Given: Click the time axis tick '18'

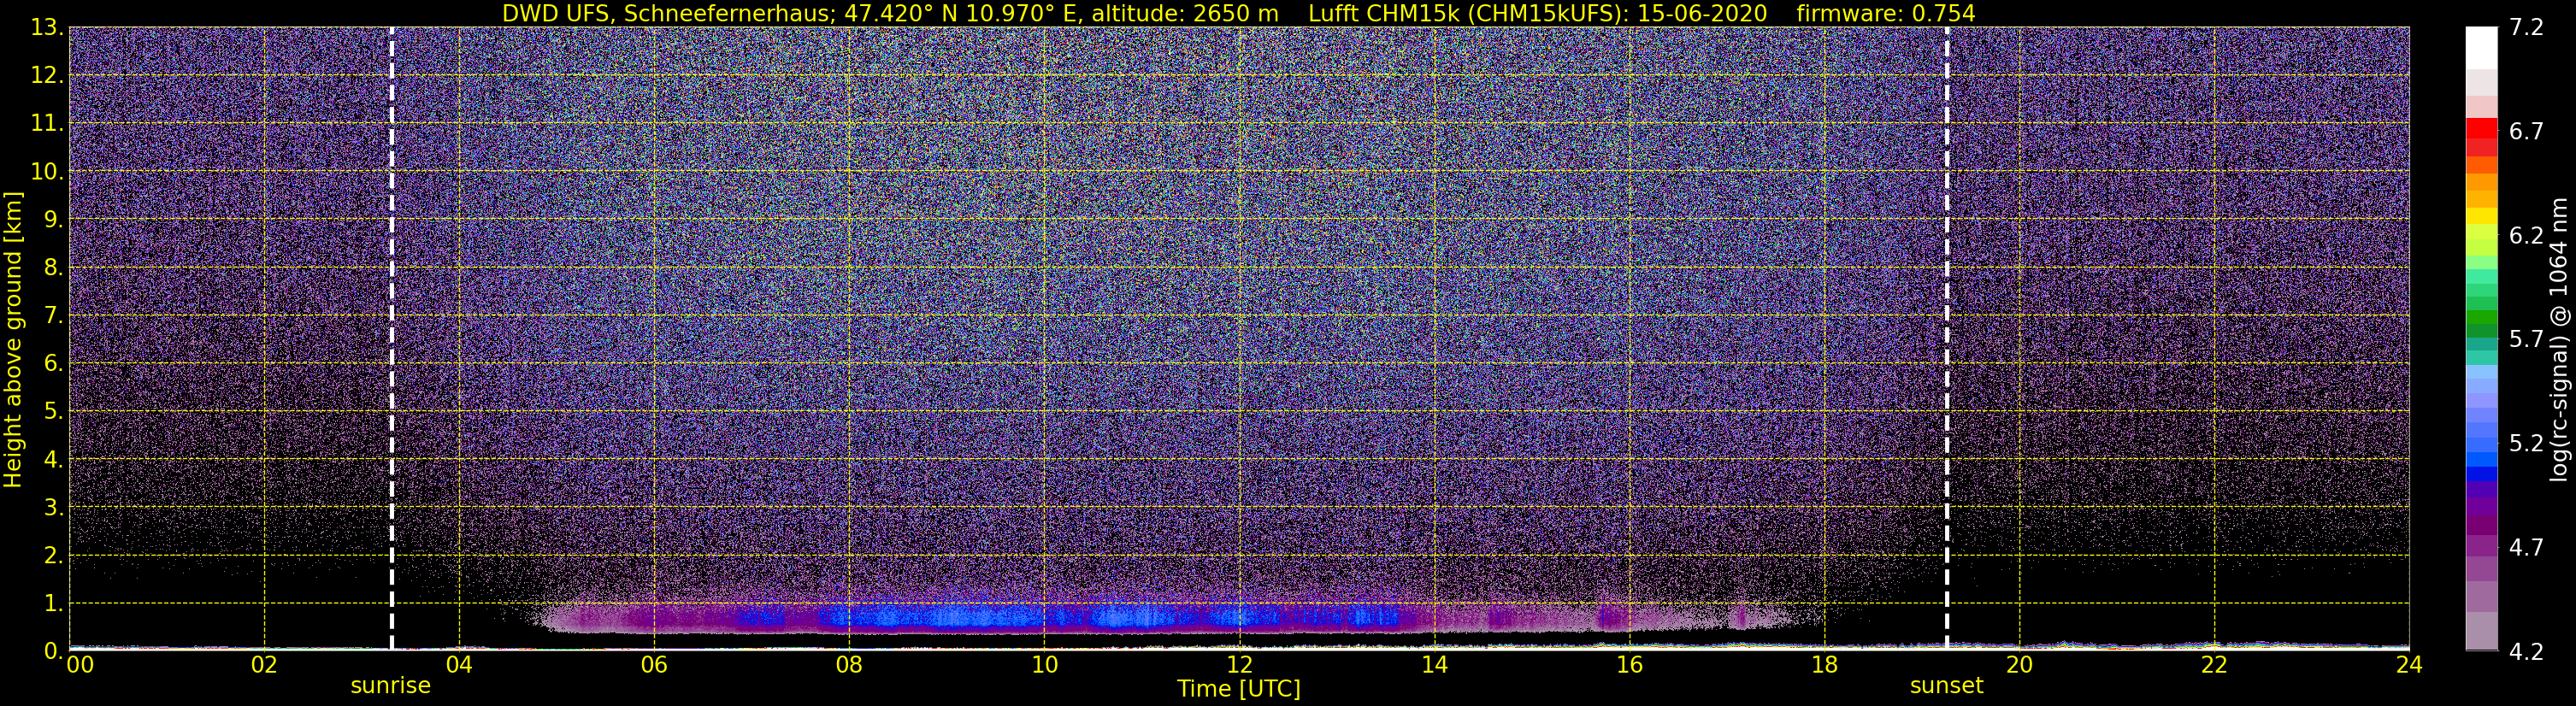Looking at the screenshot, I should tap(1824, 665).
